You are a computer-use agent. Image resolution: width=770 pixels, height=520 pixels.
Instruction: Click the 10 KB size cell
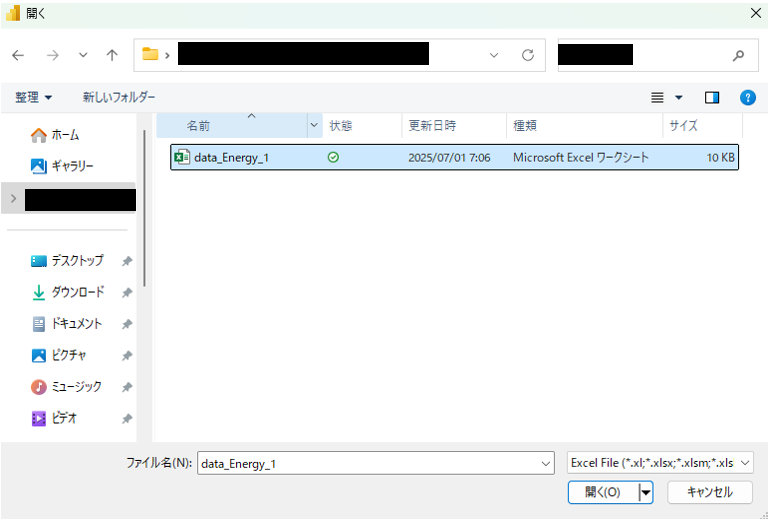pos(720,158)
